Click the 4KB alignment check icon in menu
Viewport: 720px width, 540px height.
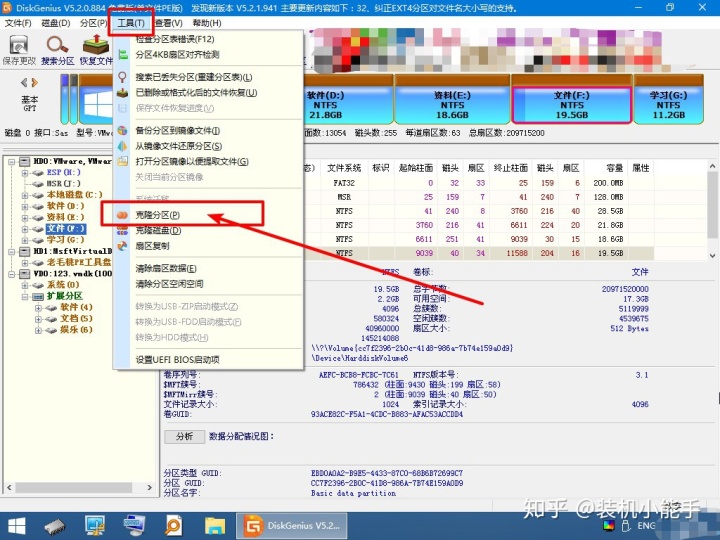click(122, 55)
